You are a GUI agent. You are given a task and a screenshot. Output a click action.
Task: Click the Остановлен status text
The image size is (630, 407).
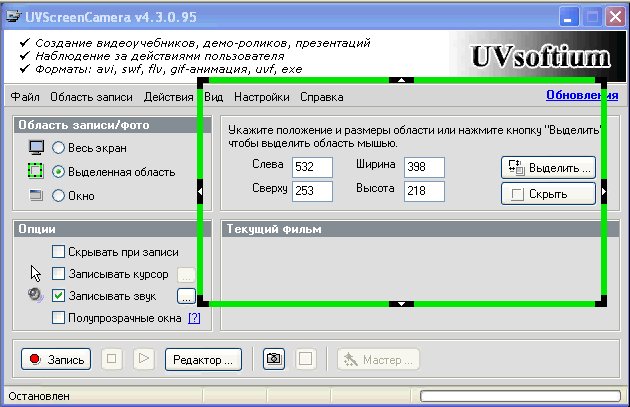click(39, 396)
